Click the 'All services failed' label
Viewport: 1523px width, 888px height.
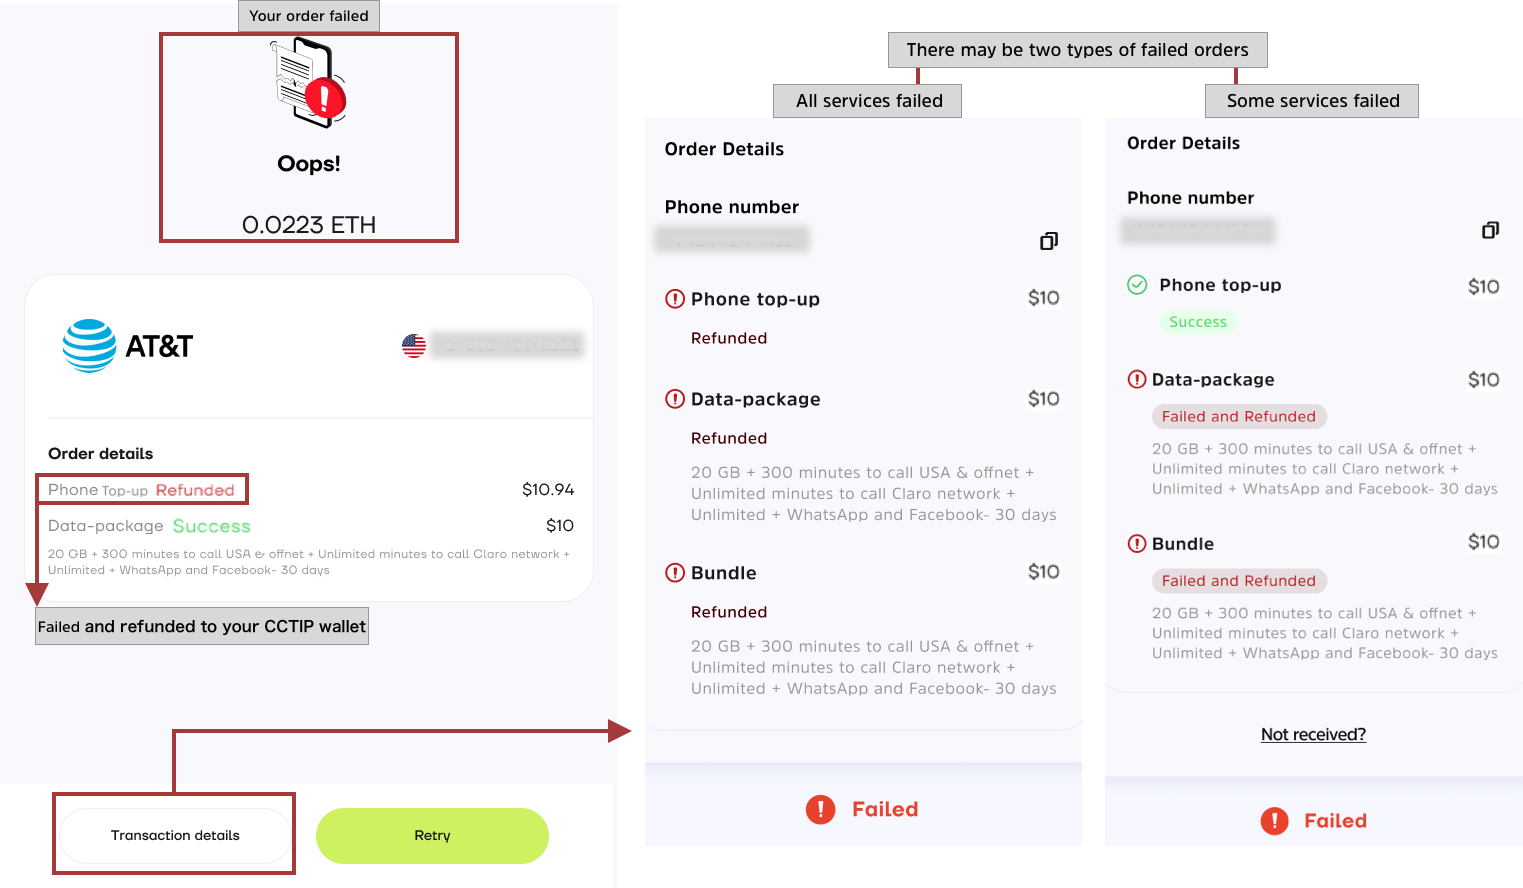868,101
